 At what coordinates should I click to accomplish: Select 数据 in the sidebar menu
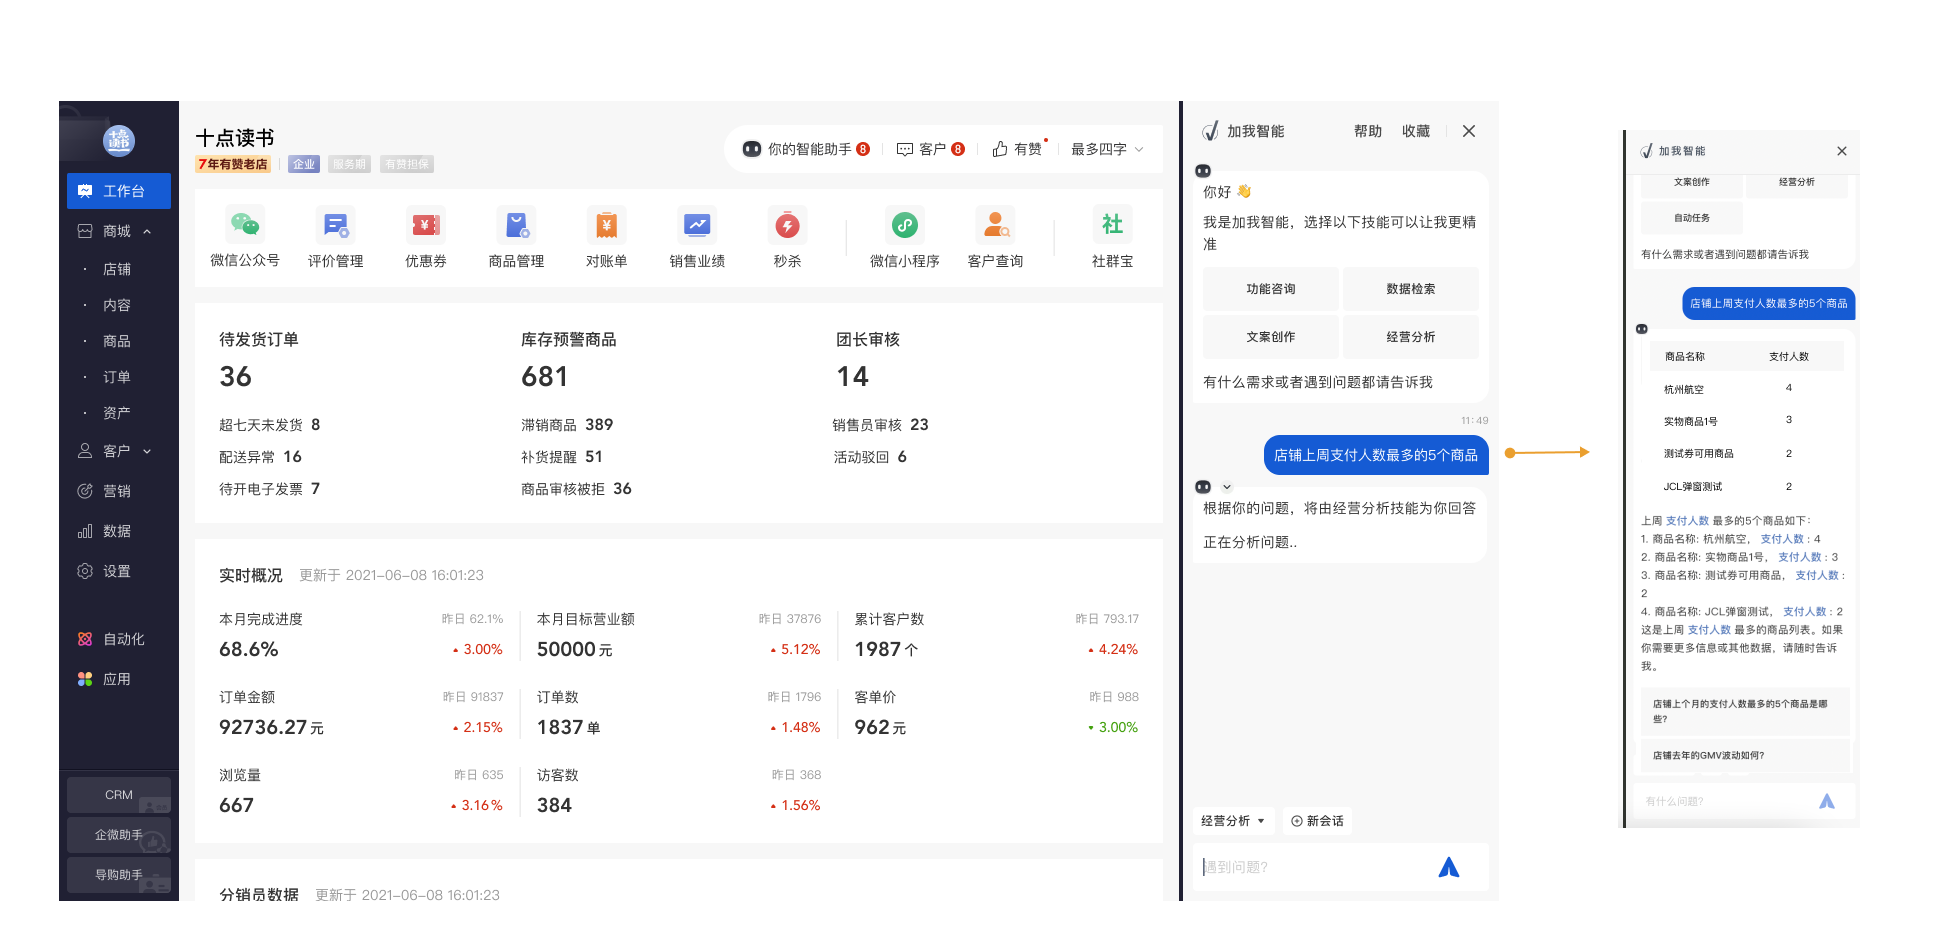point(116,531)
